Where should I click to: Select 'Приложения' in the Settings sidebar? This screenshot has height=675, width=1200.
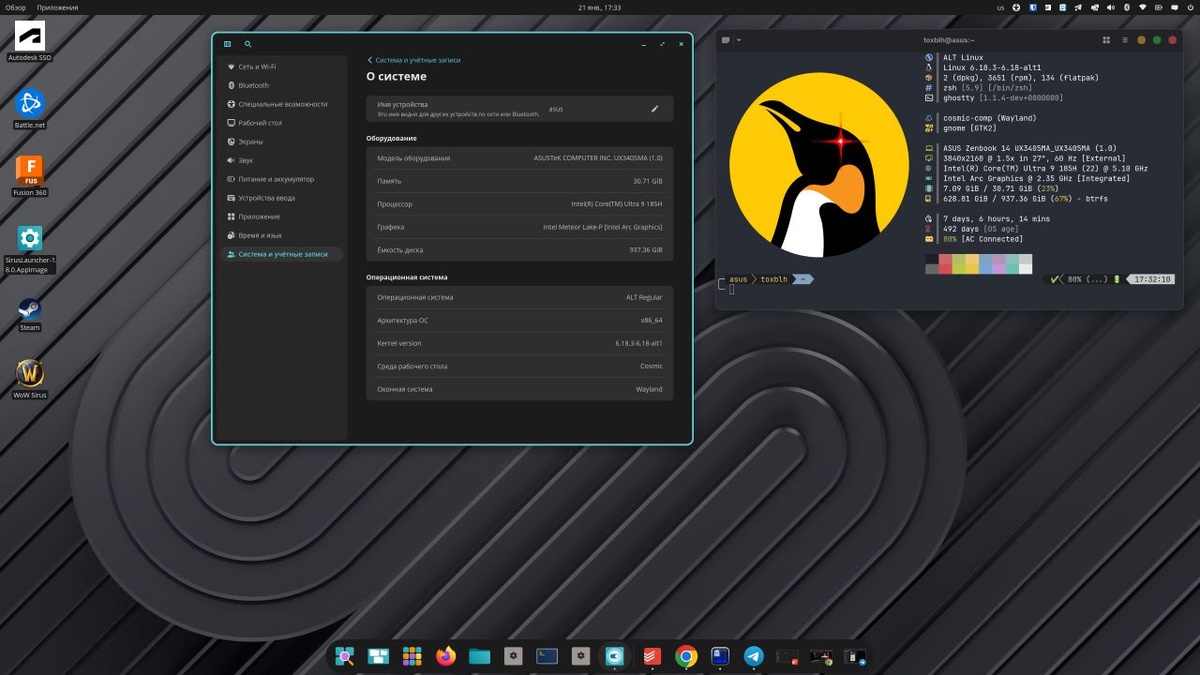pos(282,216)
